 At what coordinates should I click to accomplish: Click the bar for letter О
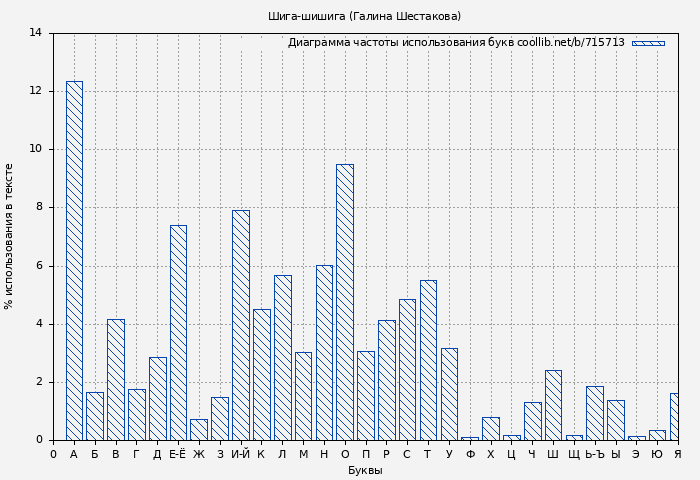[345, 302]
